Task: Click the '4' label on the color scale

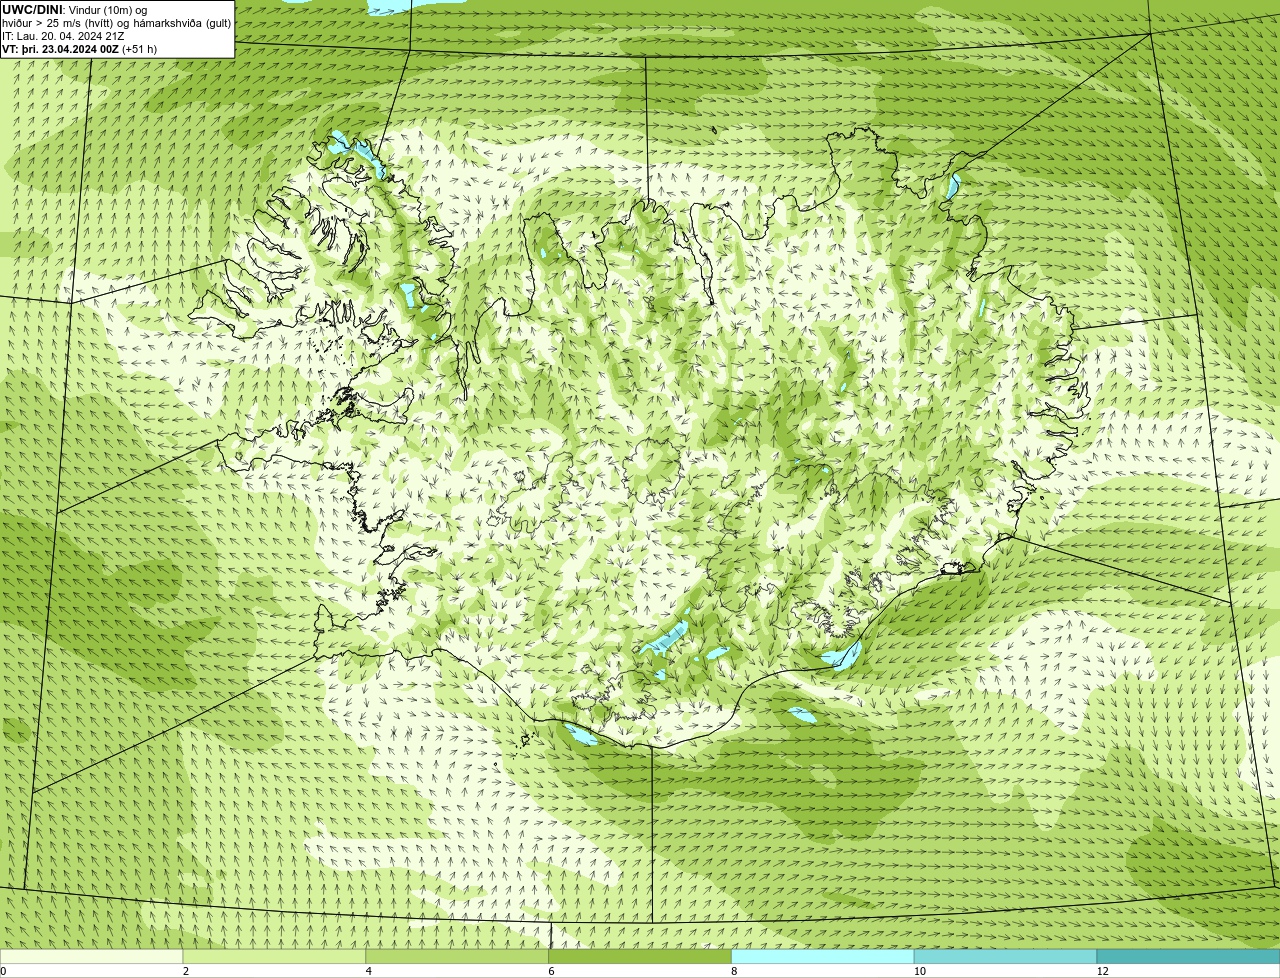Action: coord(368,971)
